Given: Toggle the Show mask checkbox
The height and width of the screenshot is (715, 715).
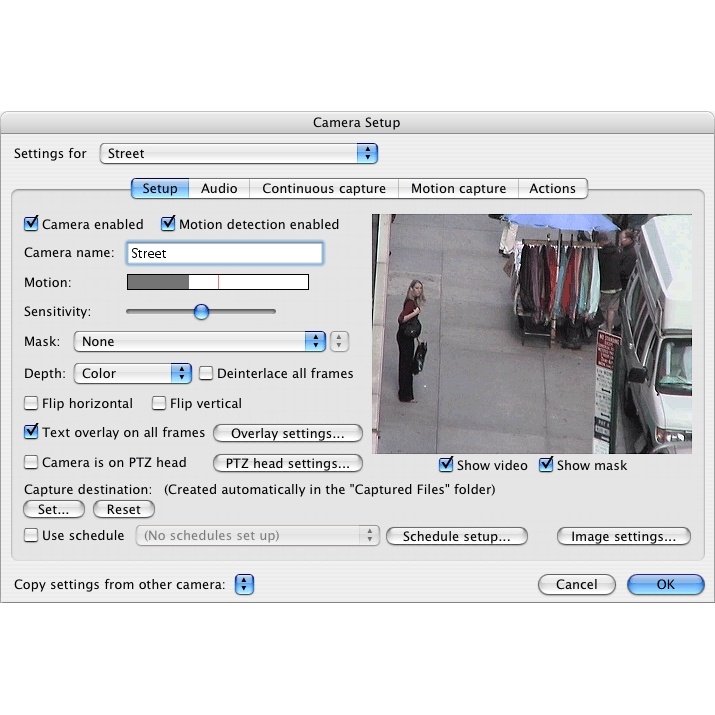Looking at the screenshot, I should click(547, 465).
